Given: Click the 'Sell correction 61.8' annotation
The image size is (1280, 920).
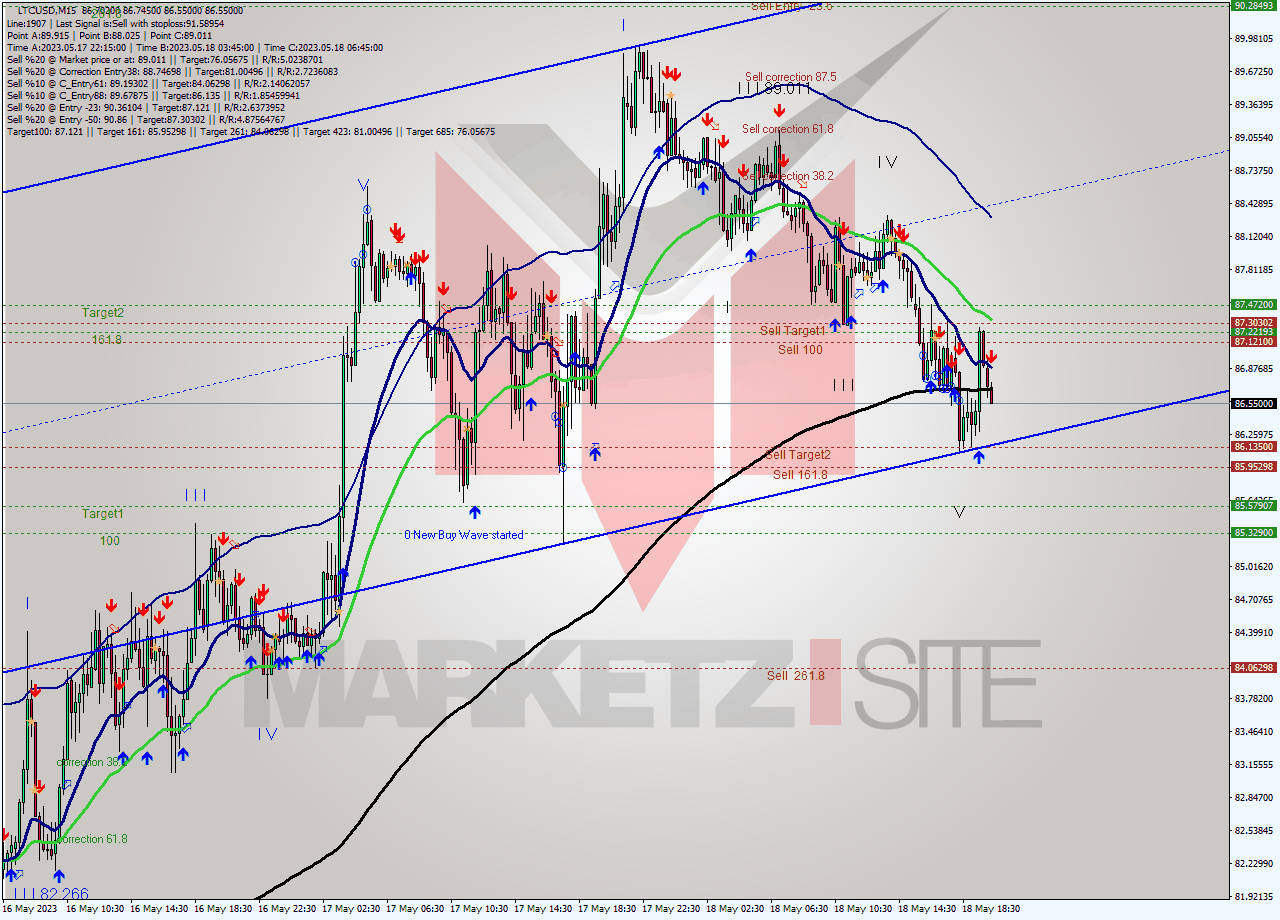Looking at the screenshot, I should 787,129.
